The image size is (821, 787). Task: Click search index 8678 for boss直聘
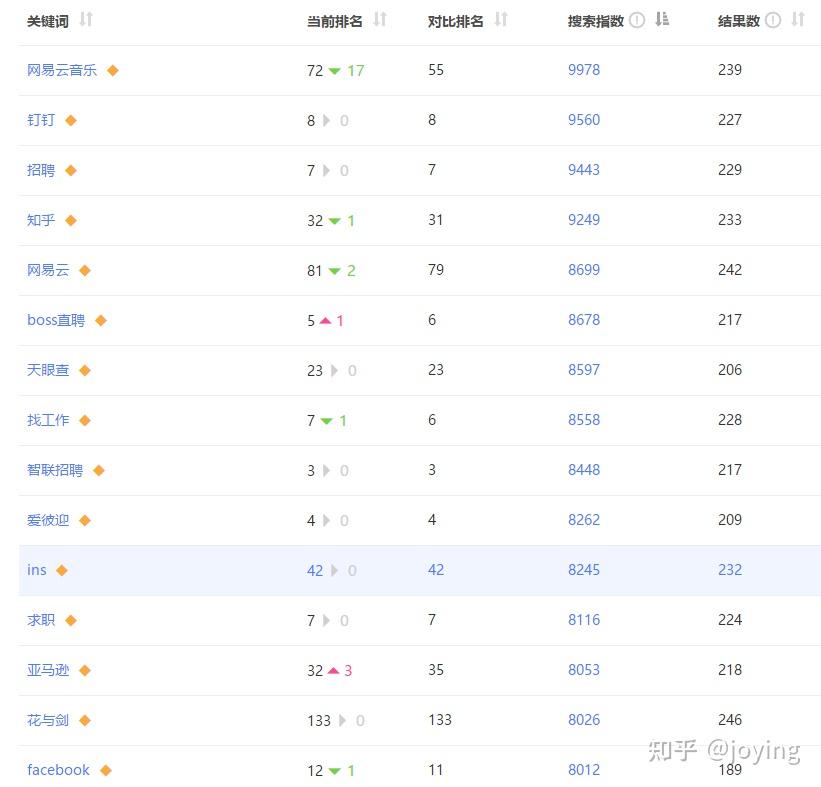[584, 320]
